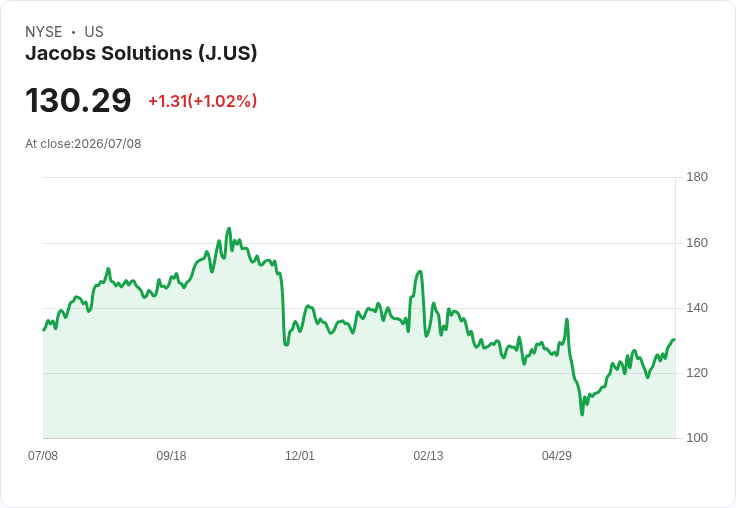Click the Jacobs Solutions (J.US) title

pos(141,53)
